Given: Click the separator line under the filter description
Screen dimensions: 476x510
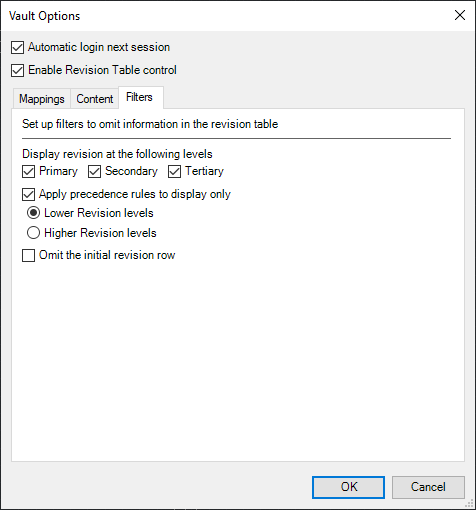Looking at the screenshot, I should point(236,138).
